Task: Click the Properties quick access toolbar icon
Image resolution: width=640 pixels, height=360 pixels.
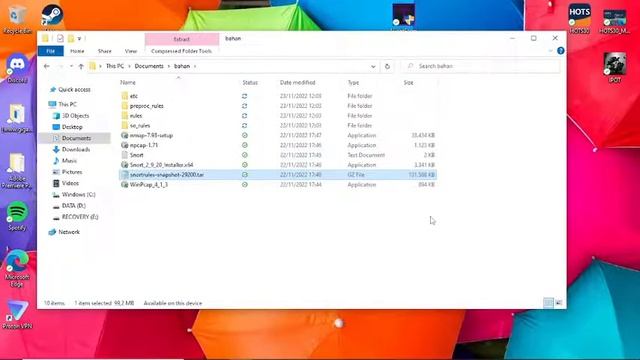Action: point(60,38)
